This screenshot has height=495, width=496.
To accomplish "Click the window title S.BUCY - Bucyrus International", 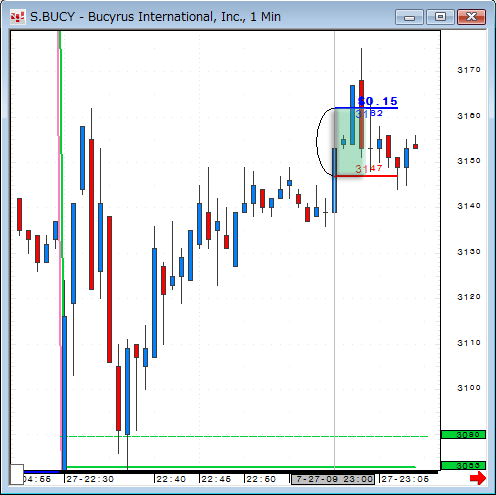I will 155,16.
